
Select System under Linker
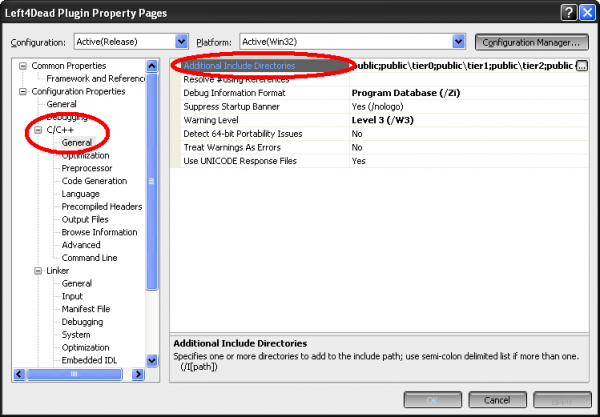[76, 335]
